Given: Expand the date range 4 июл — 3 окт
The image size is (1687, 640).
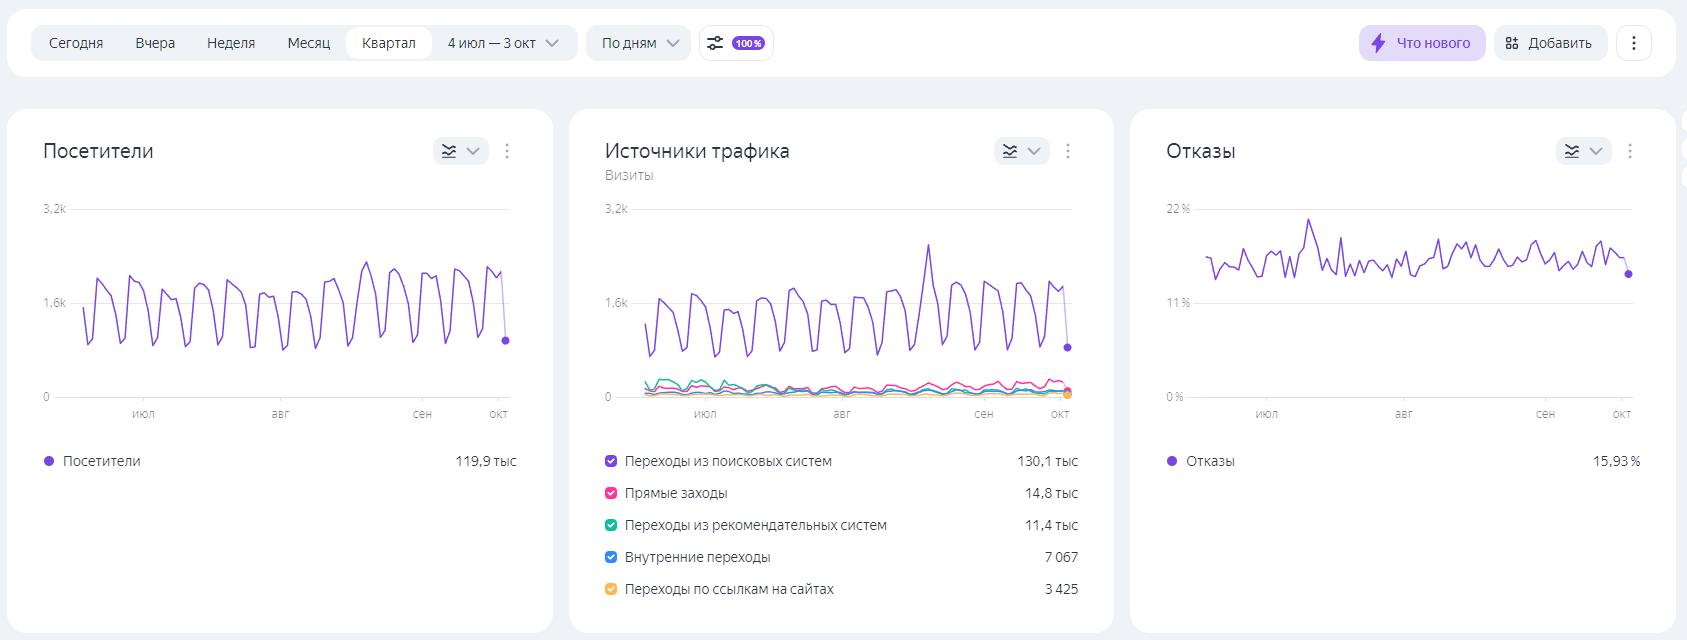Looking at the screenshot, I should (503, 43).
